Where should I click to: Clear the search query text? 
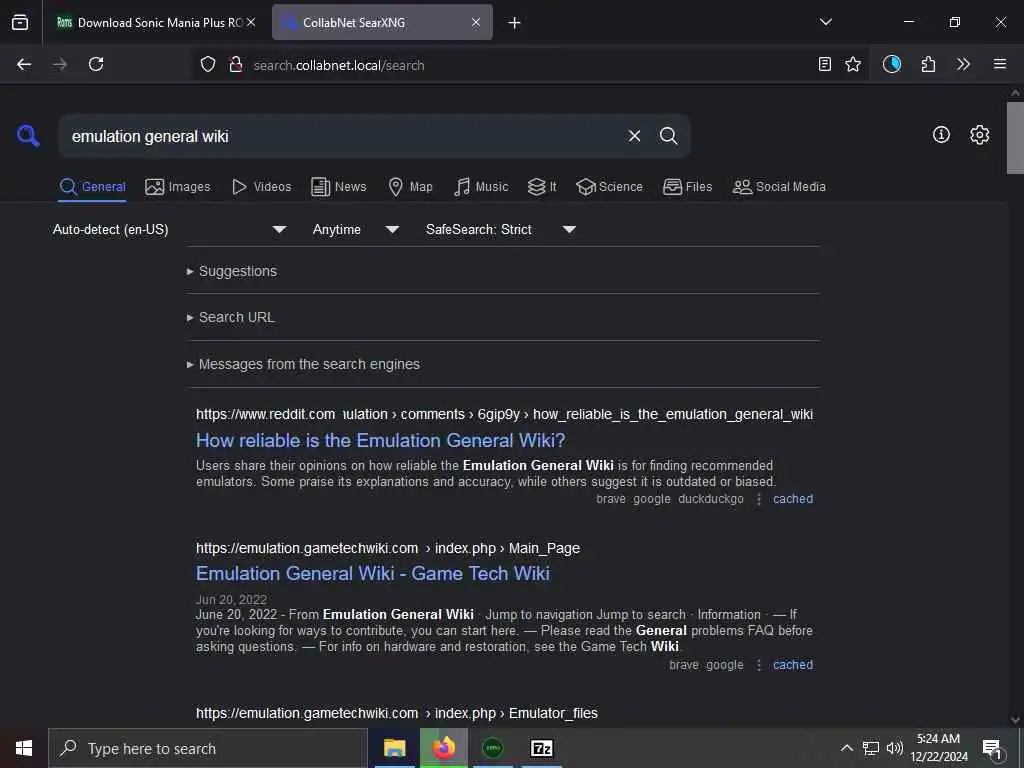pos(634,136)
